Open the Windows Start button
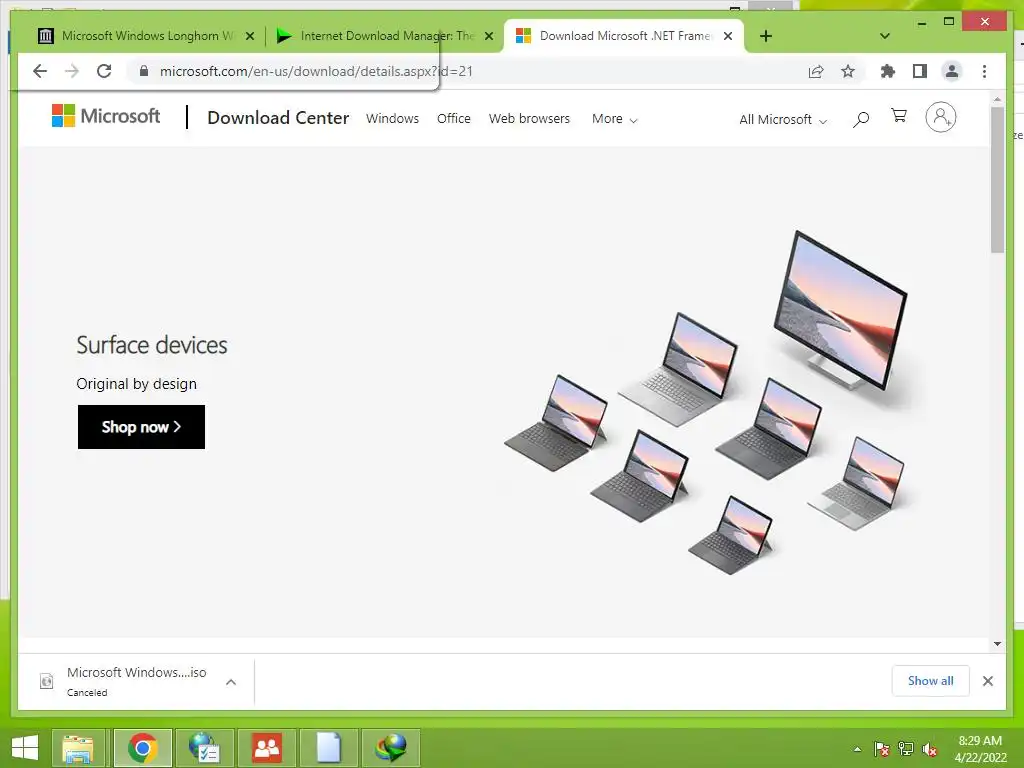Viewport: 1024px width, 768px height. coord(24,748)
